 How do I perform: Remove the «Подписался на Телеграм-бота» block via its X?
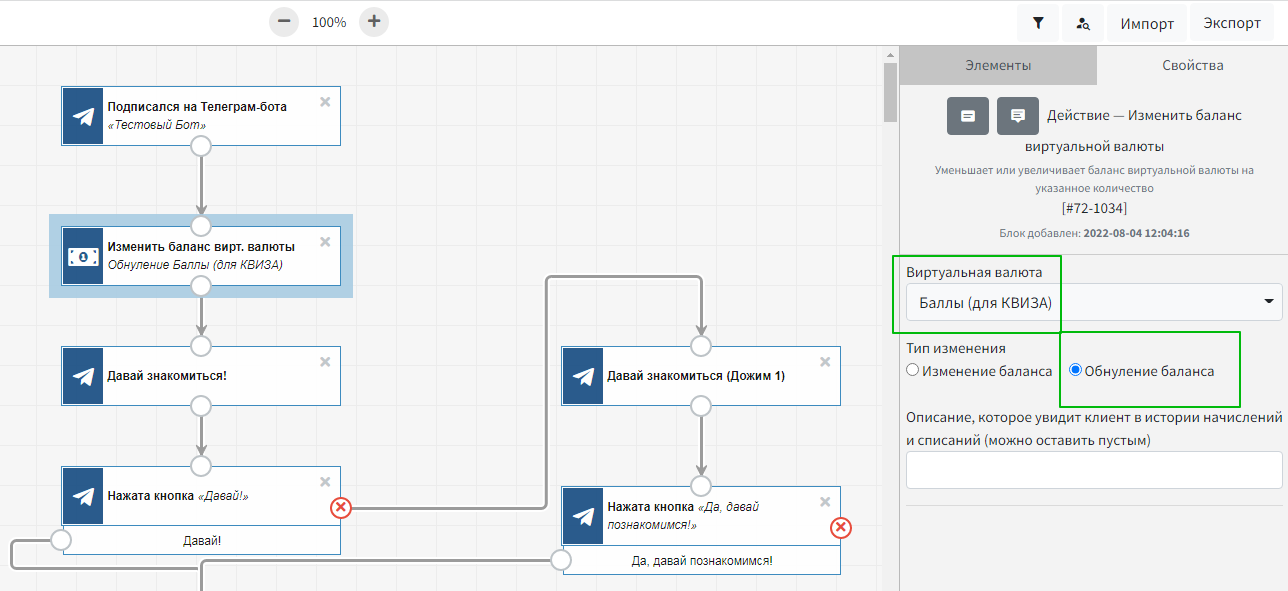click(x=325, y=102)
